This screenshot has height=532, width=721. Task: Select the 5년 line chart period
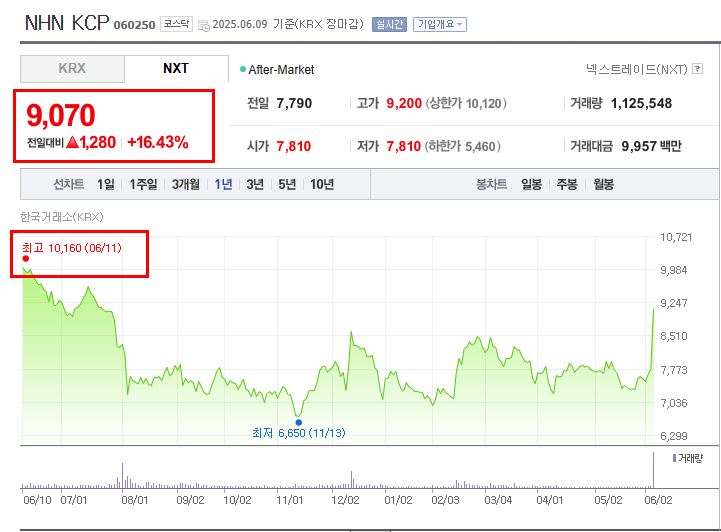(x=287, y=184)
